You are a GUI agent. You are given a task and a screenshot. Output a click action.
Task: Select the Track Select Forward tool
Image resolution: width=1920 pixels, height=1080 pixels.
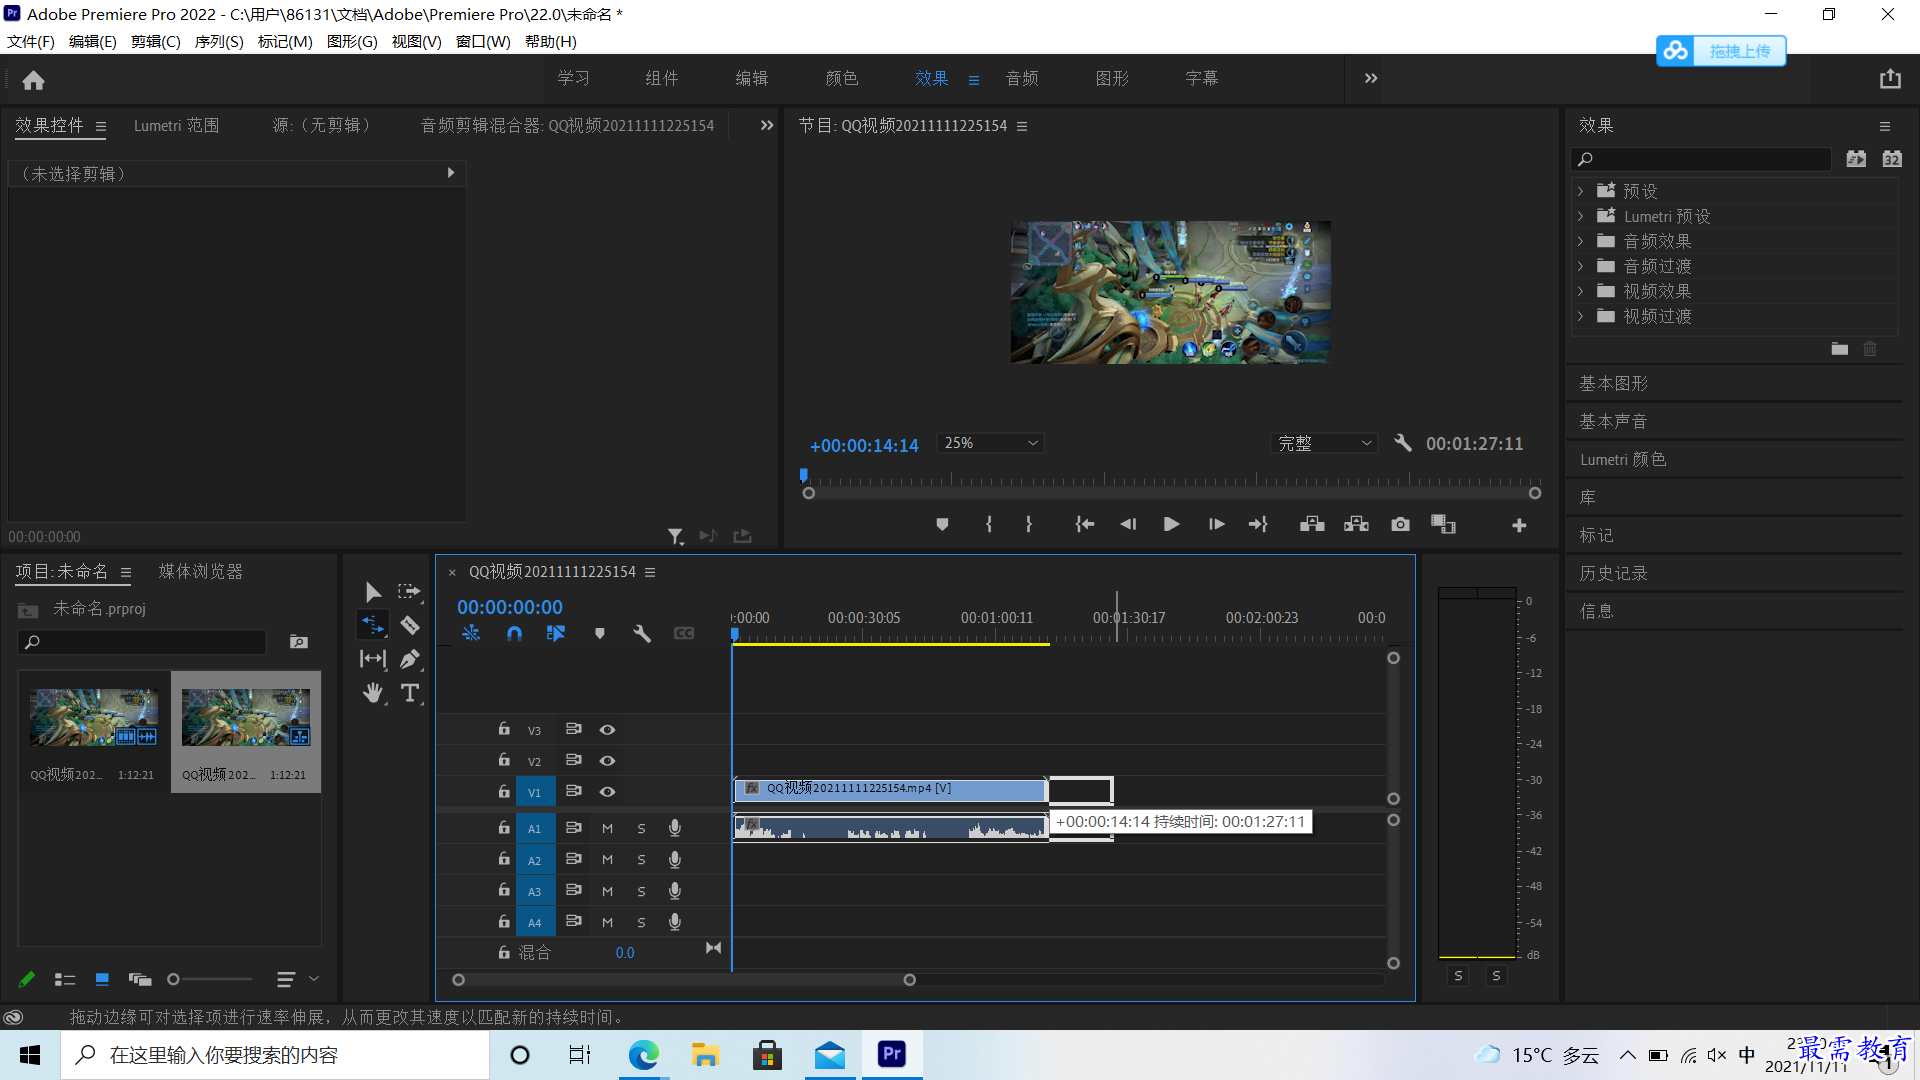tap(409, 592)
